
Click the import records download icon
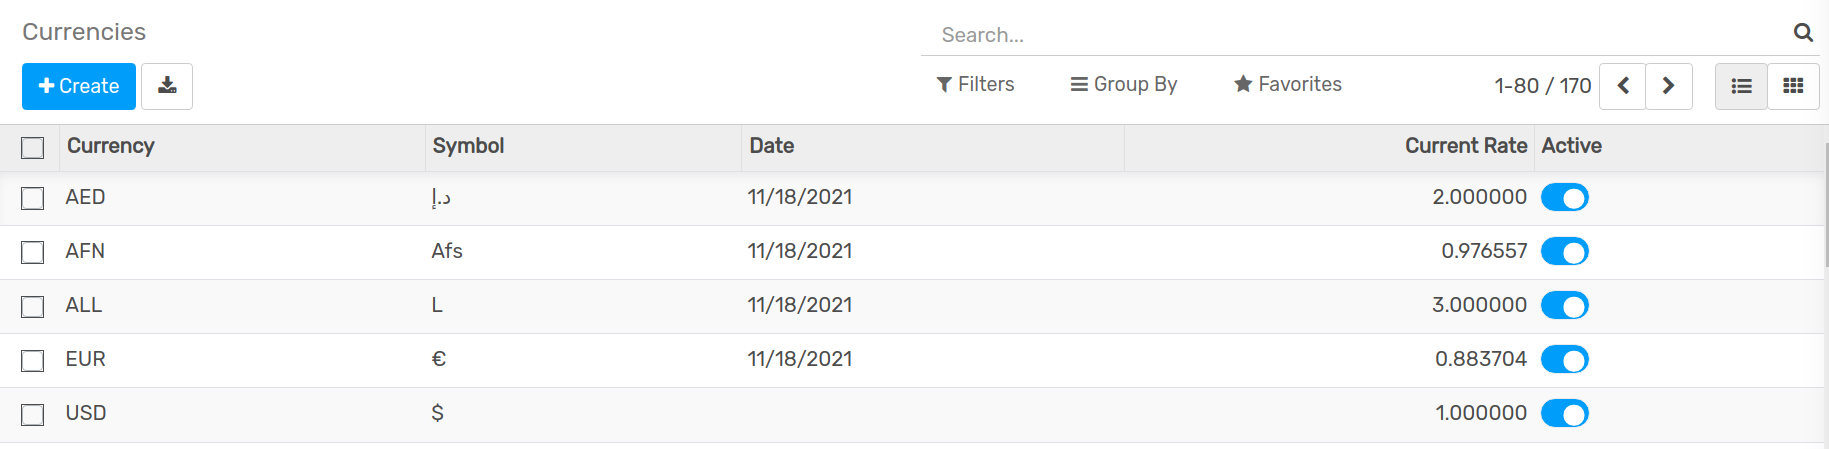(167, 86)
